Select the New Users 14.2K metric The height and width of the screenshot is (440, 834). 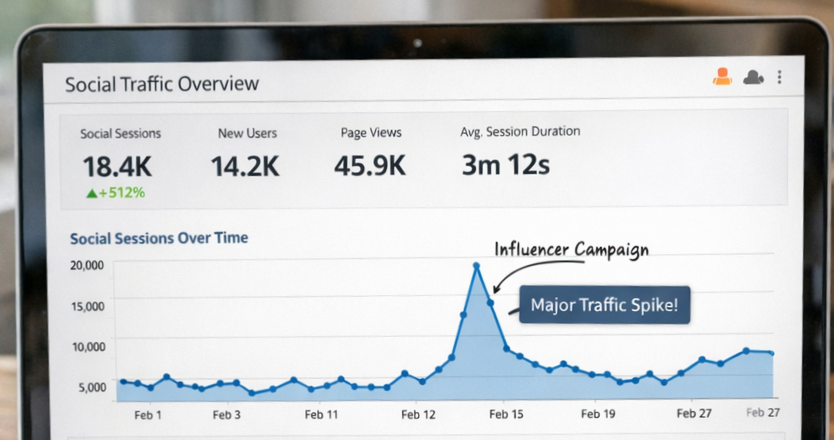[244, 165]
